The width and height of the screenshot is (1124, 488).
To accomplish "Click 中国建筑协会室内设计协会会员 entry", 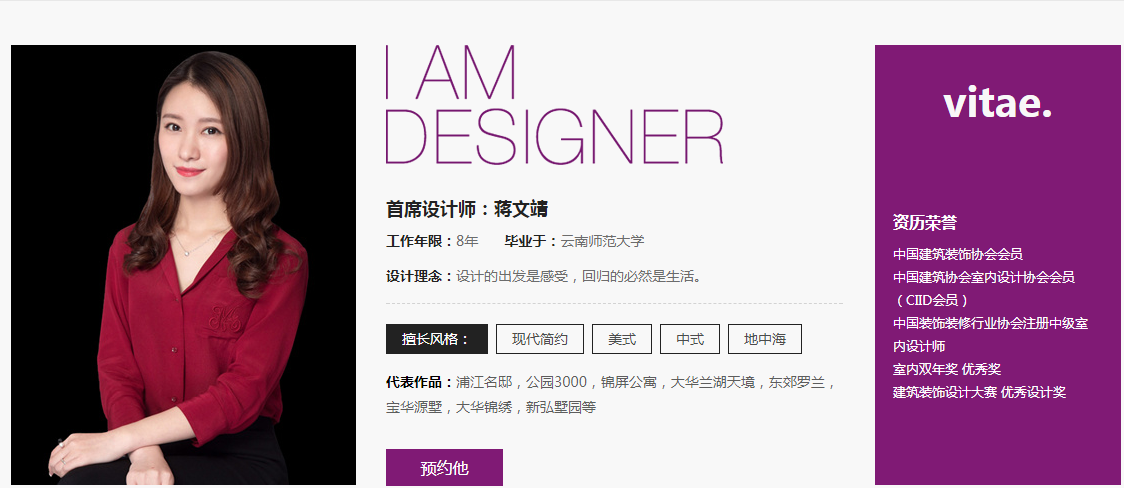I will point(984,277).
